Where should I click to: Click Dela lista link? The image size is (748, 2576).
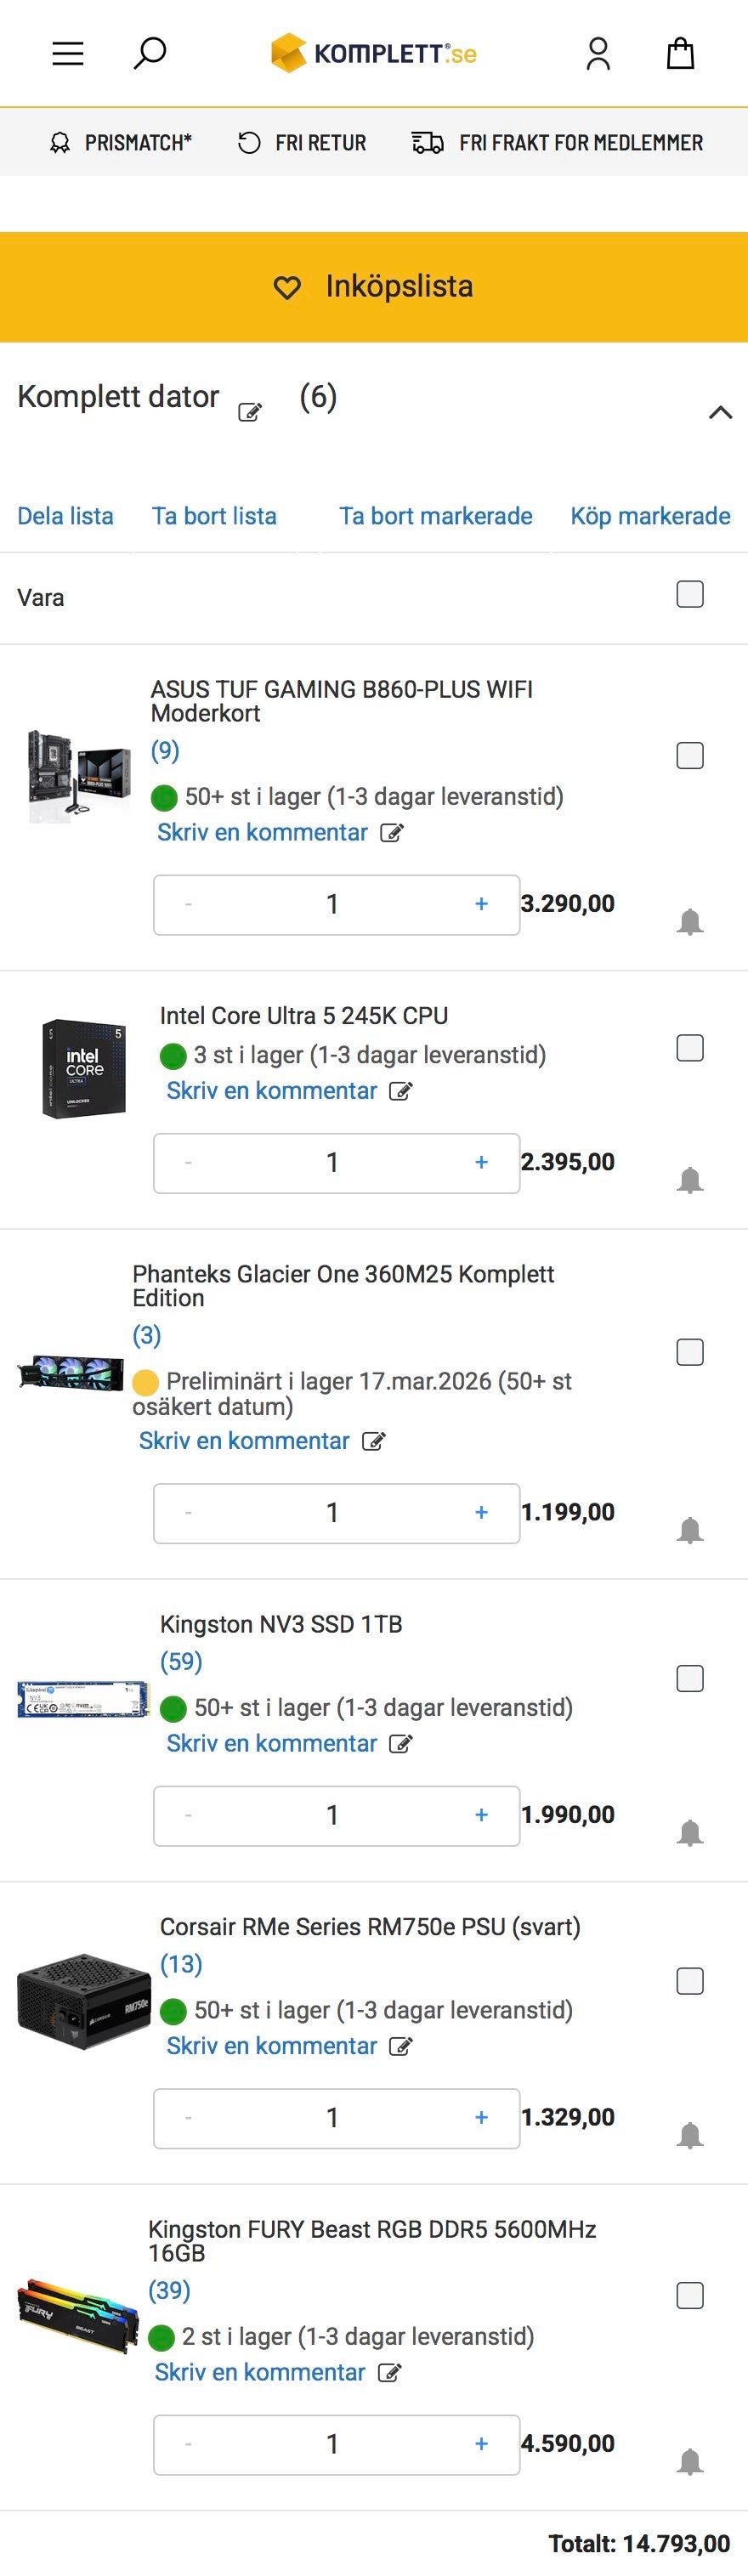point(65,516)
